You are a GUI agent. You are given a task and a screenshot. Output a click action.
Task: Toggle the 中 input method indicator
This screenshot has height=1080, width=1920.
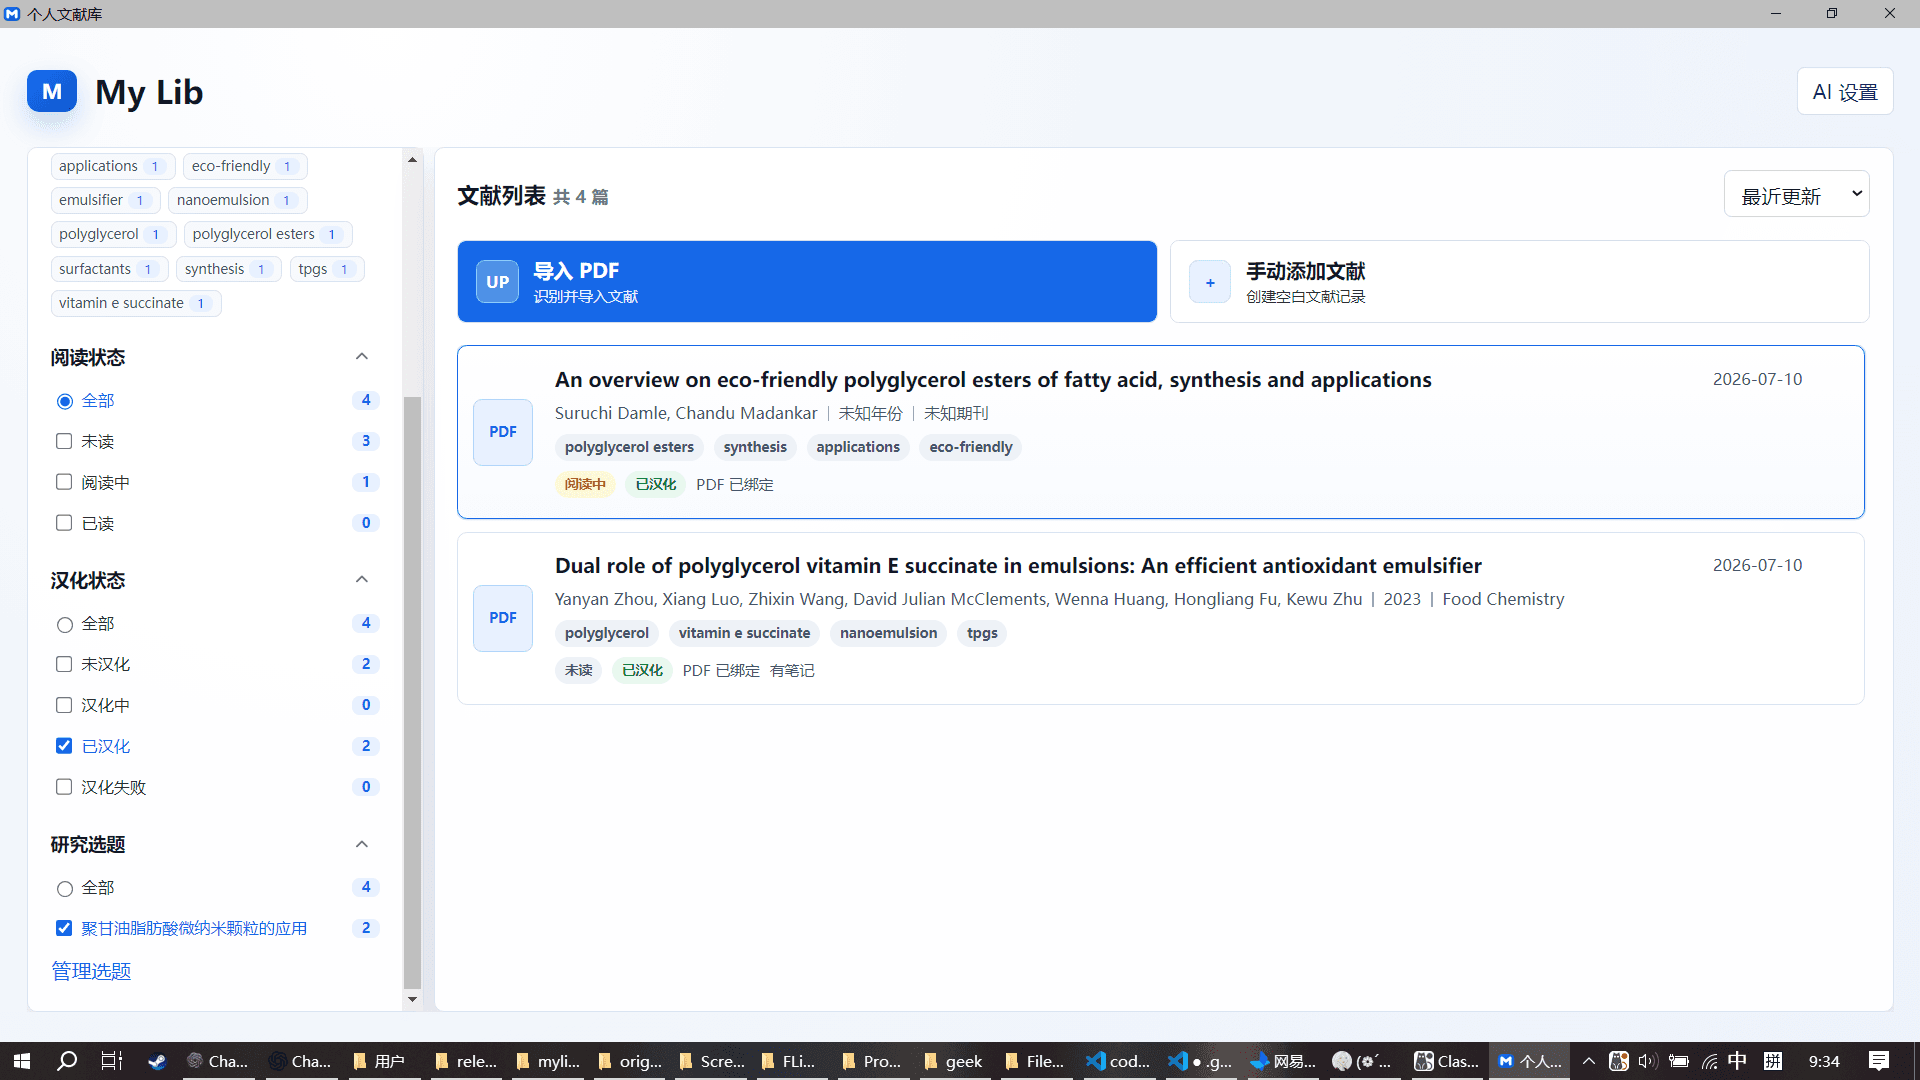(1738, 1061)
